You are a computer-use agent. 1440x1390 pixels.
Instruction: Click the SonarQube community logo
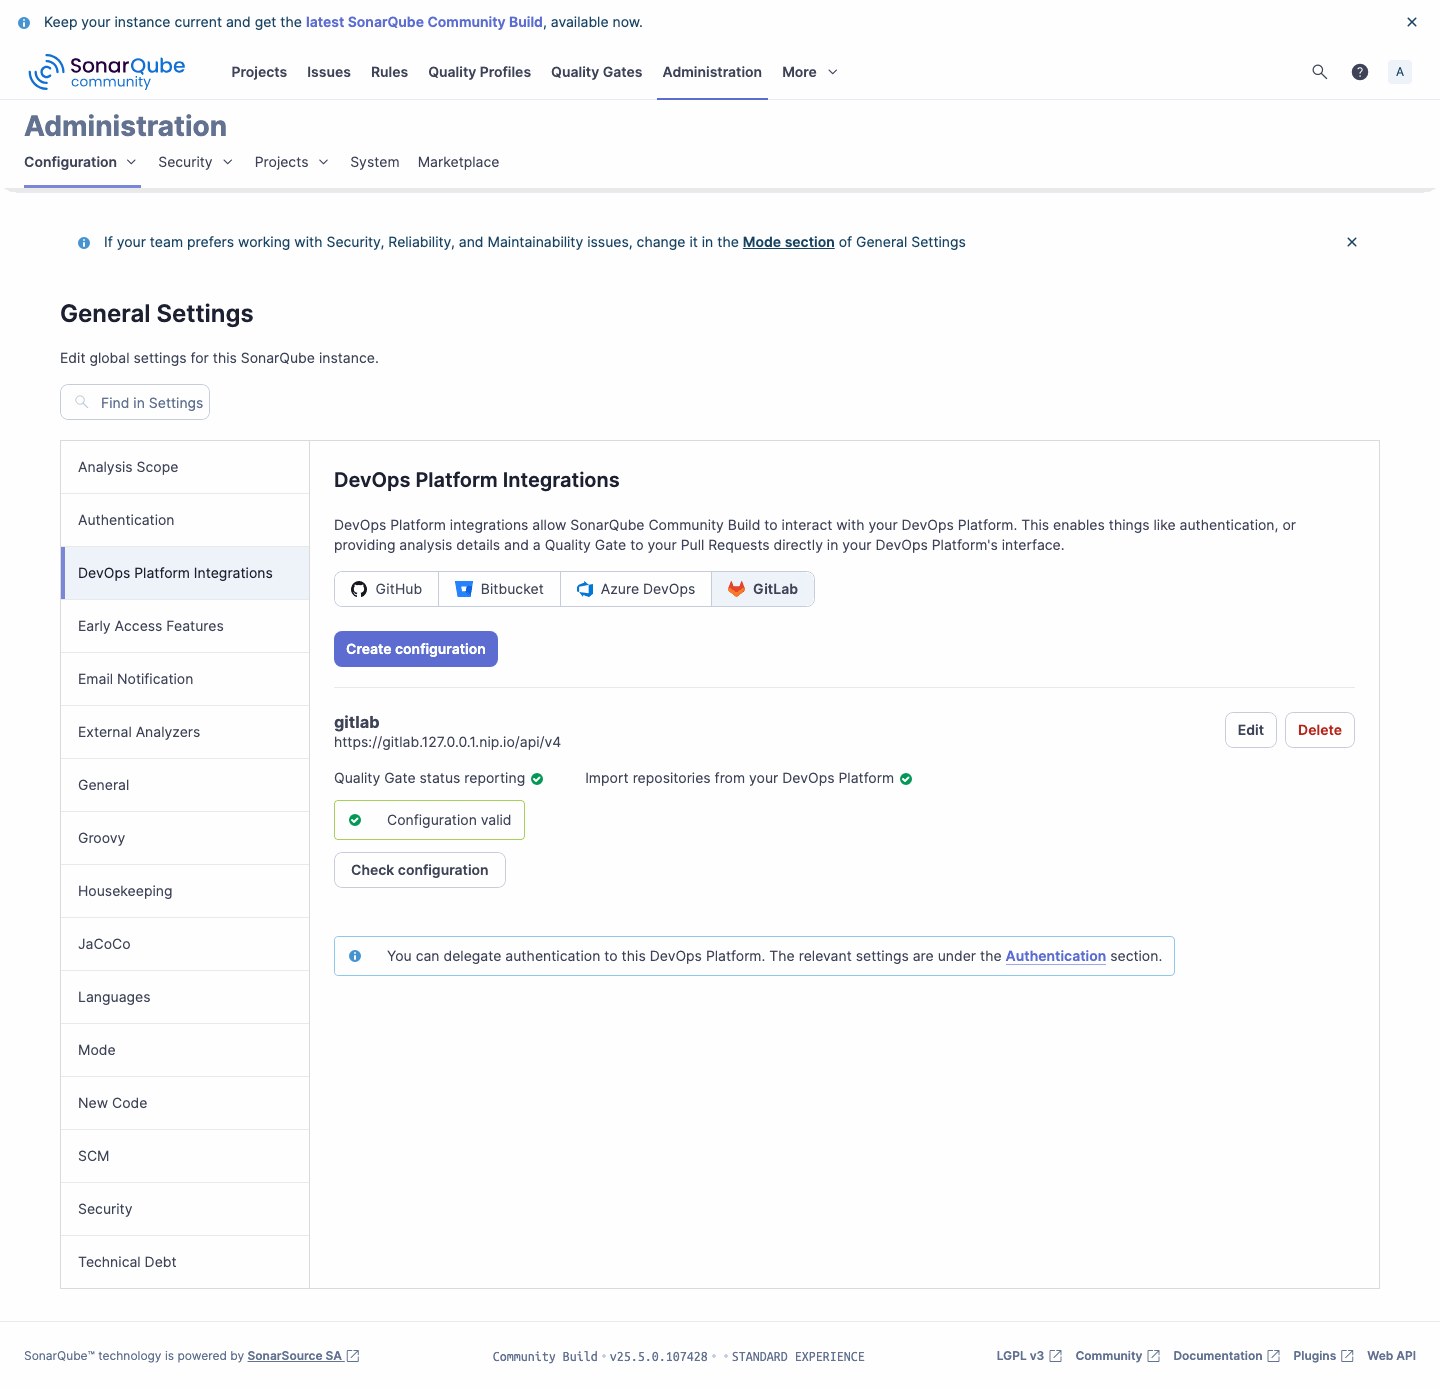point(107,72)
